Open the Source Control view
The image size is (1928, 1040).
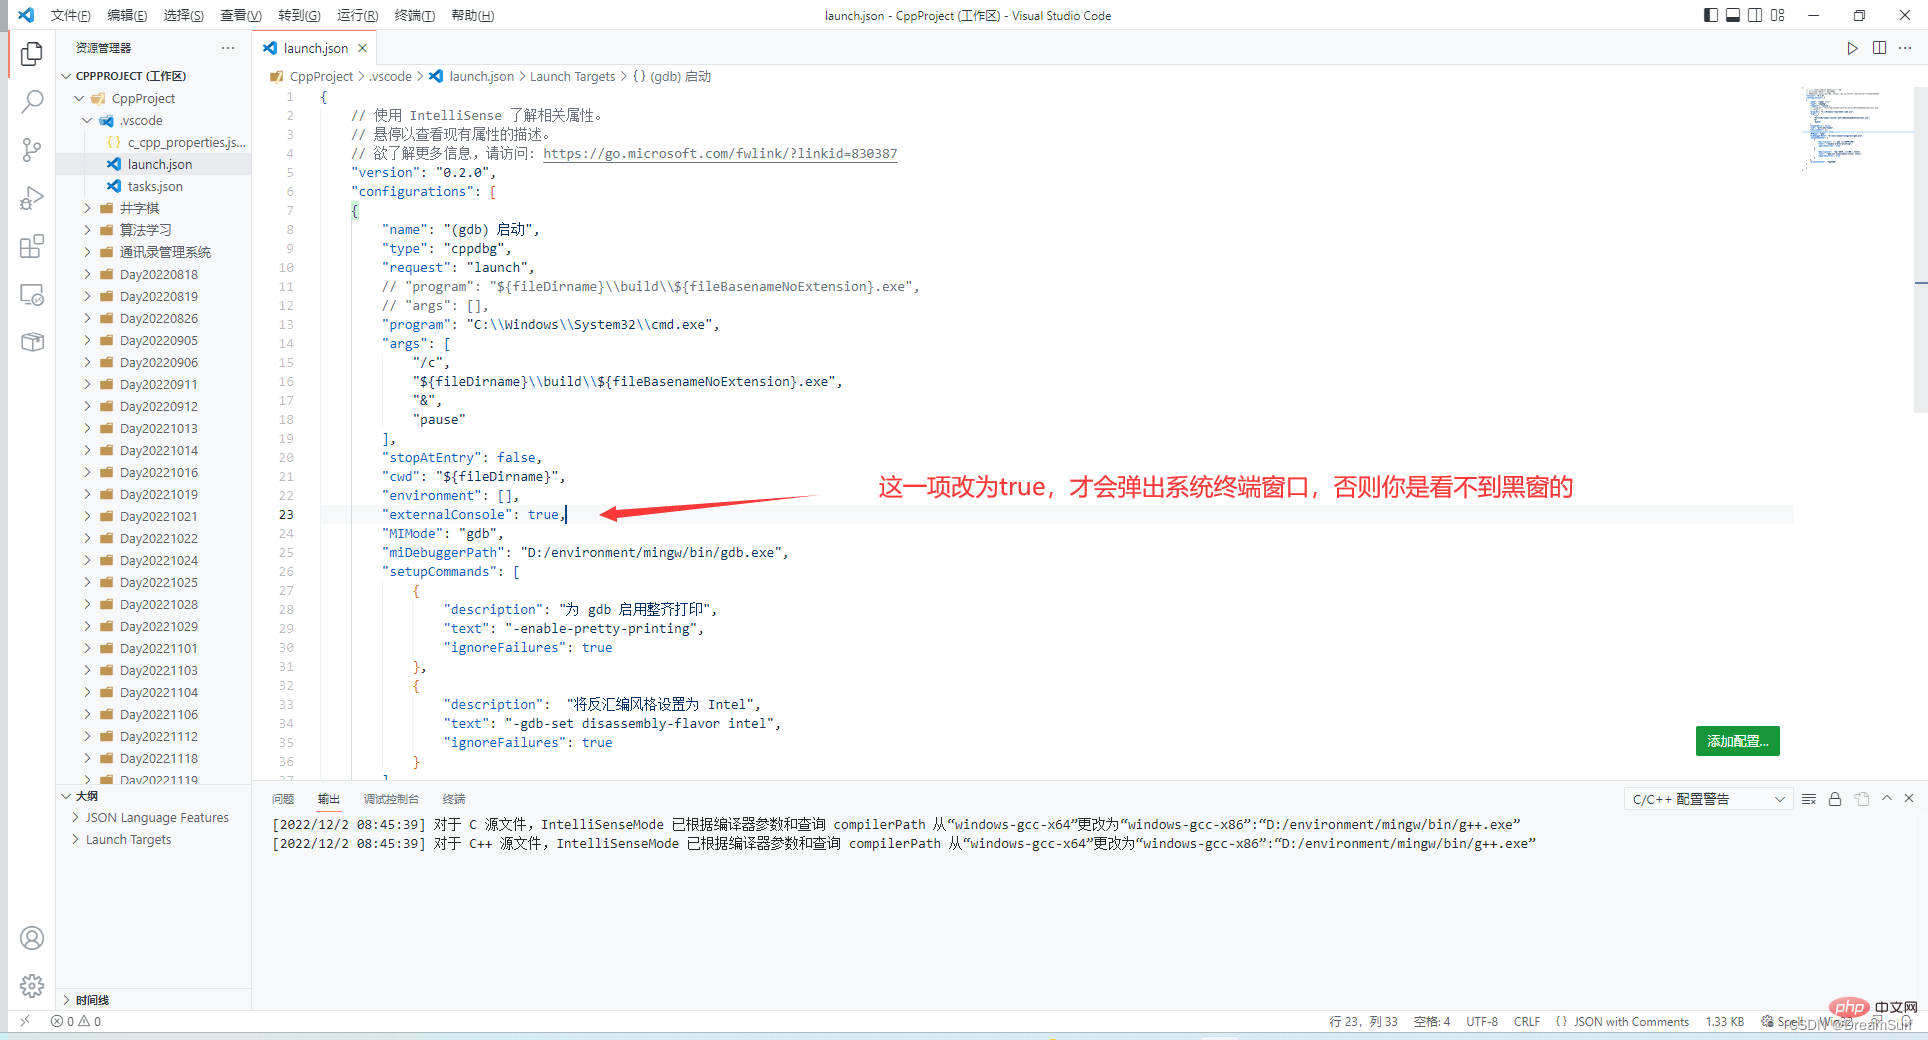32,150
